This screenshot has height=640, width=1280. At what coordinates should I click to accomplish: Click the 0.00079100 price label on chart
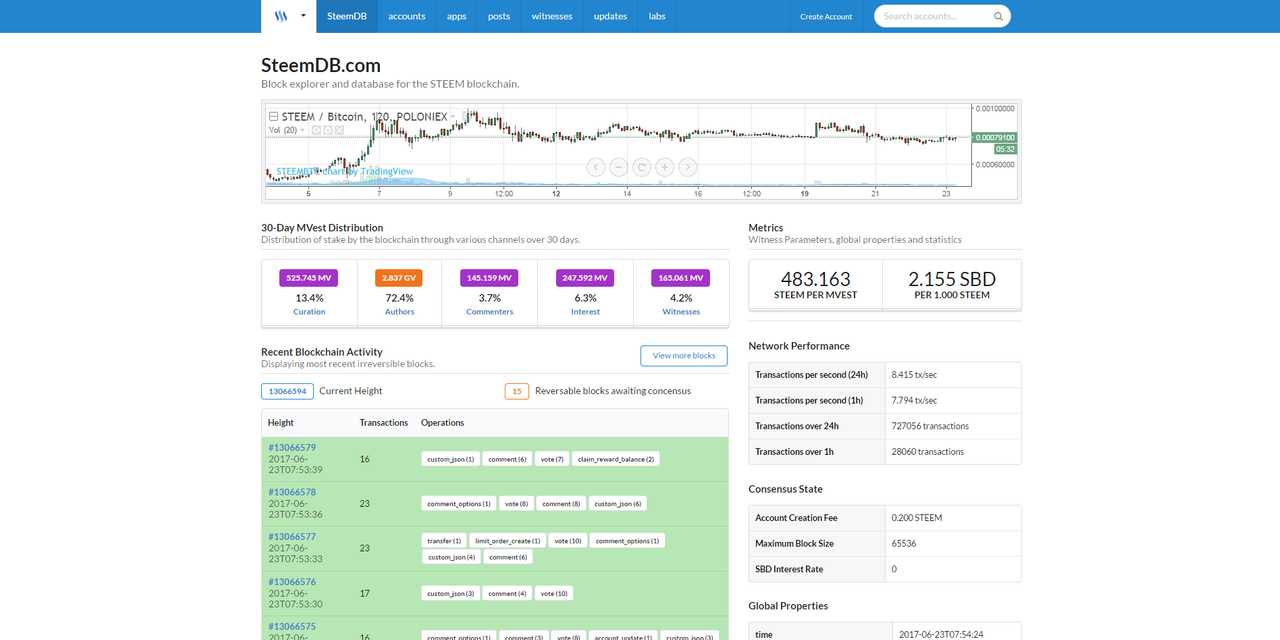(995, 137)
